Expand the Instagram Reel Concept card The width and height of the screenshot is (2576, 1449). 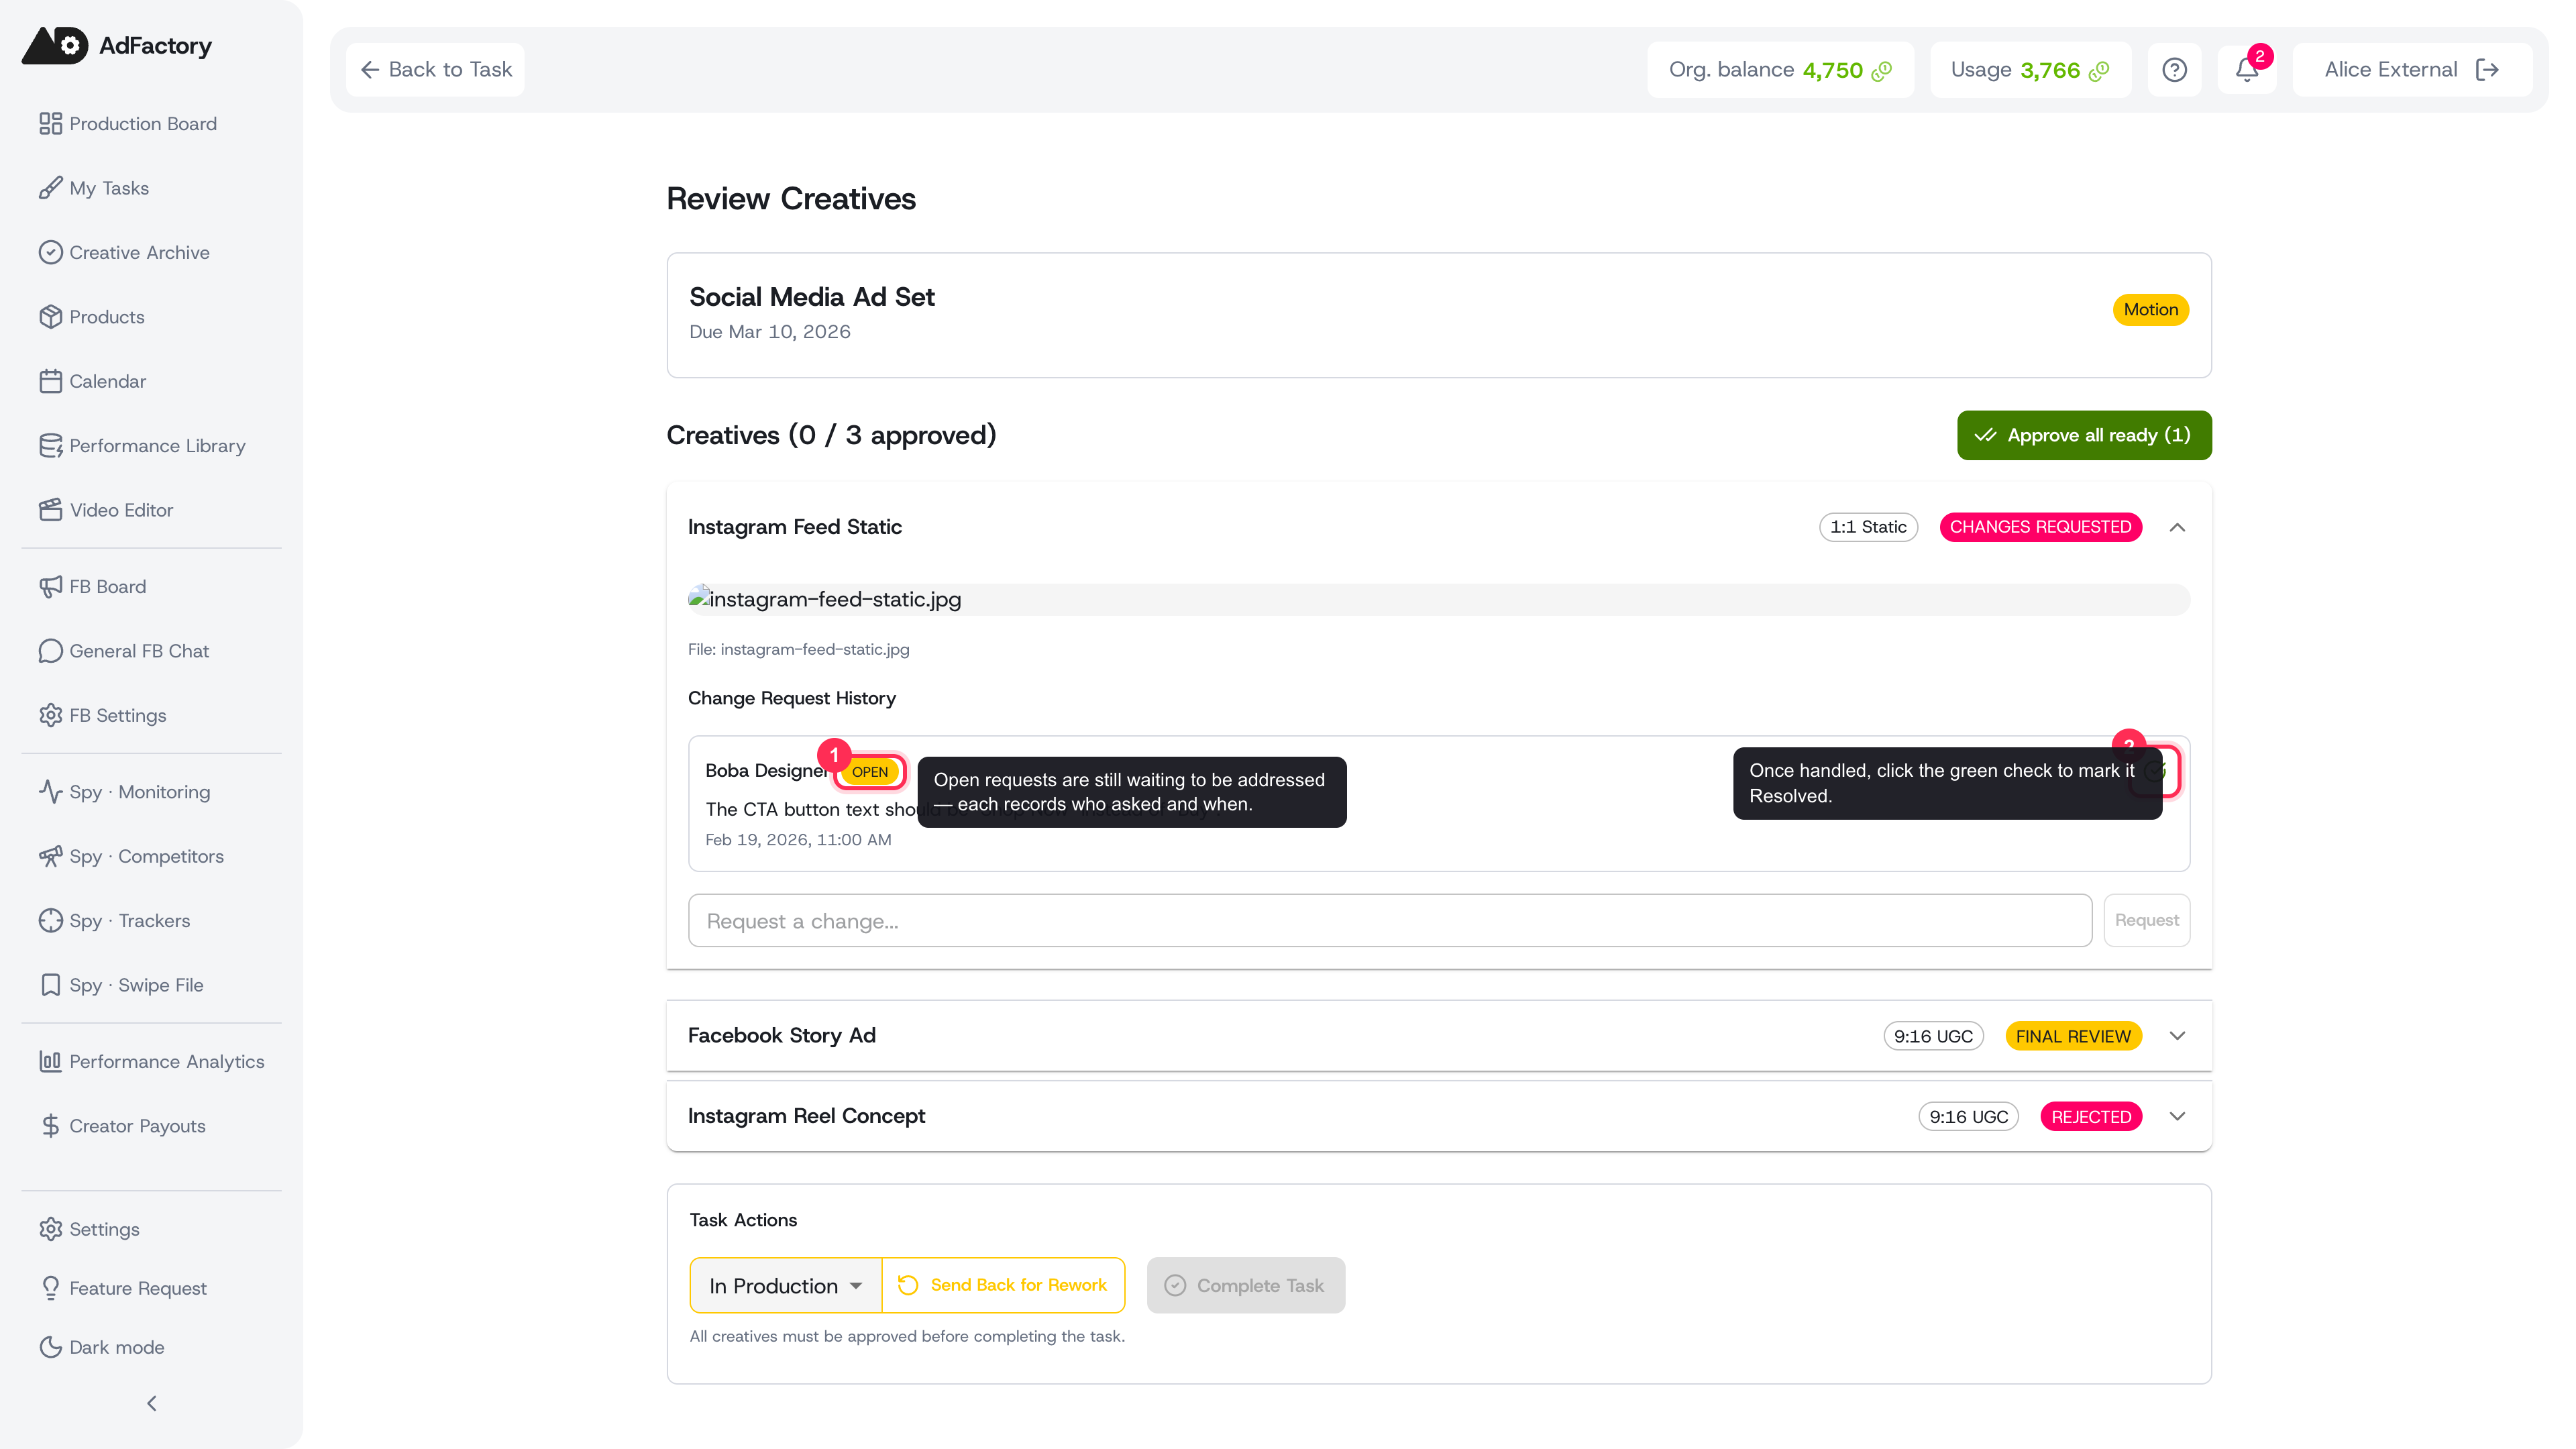click(x=2178, y=1116)
